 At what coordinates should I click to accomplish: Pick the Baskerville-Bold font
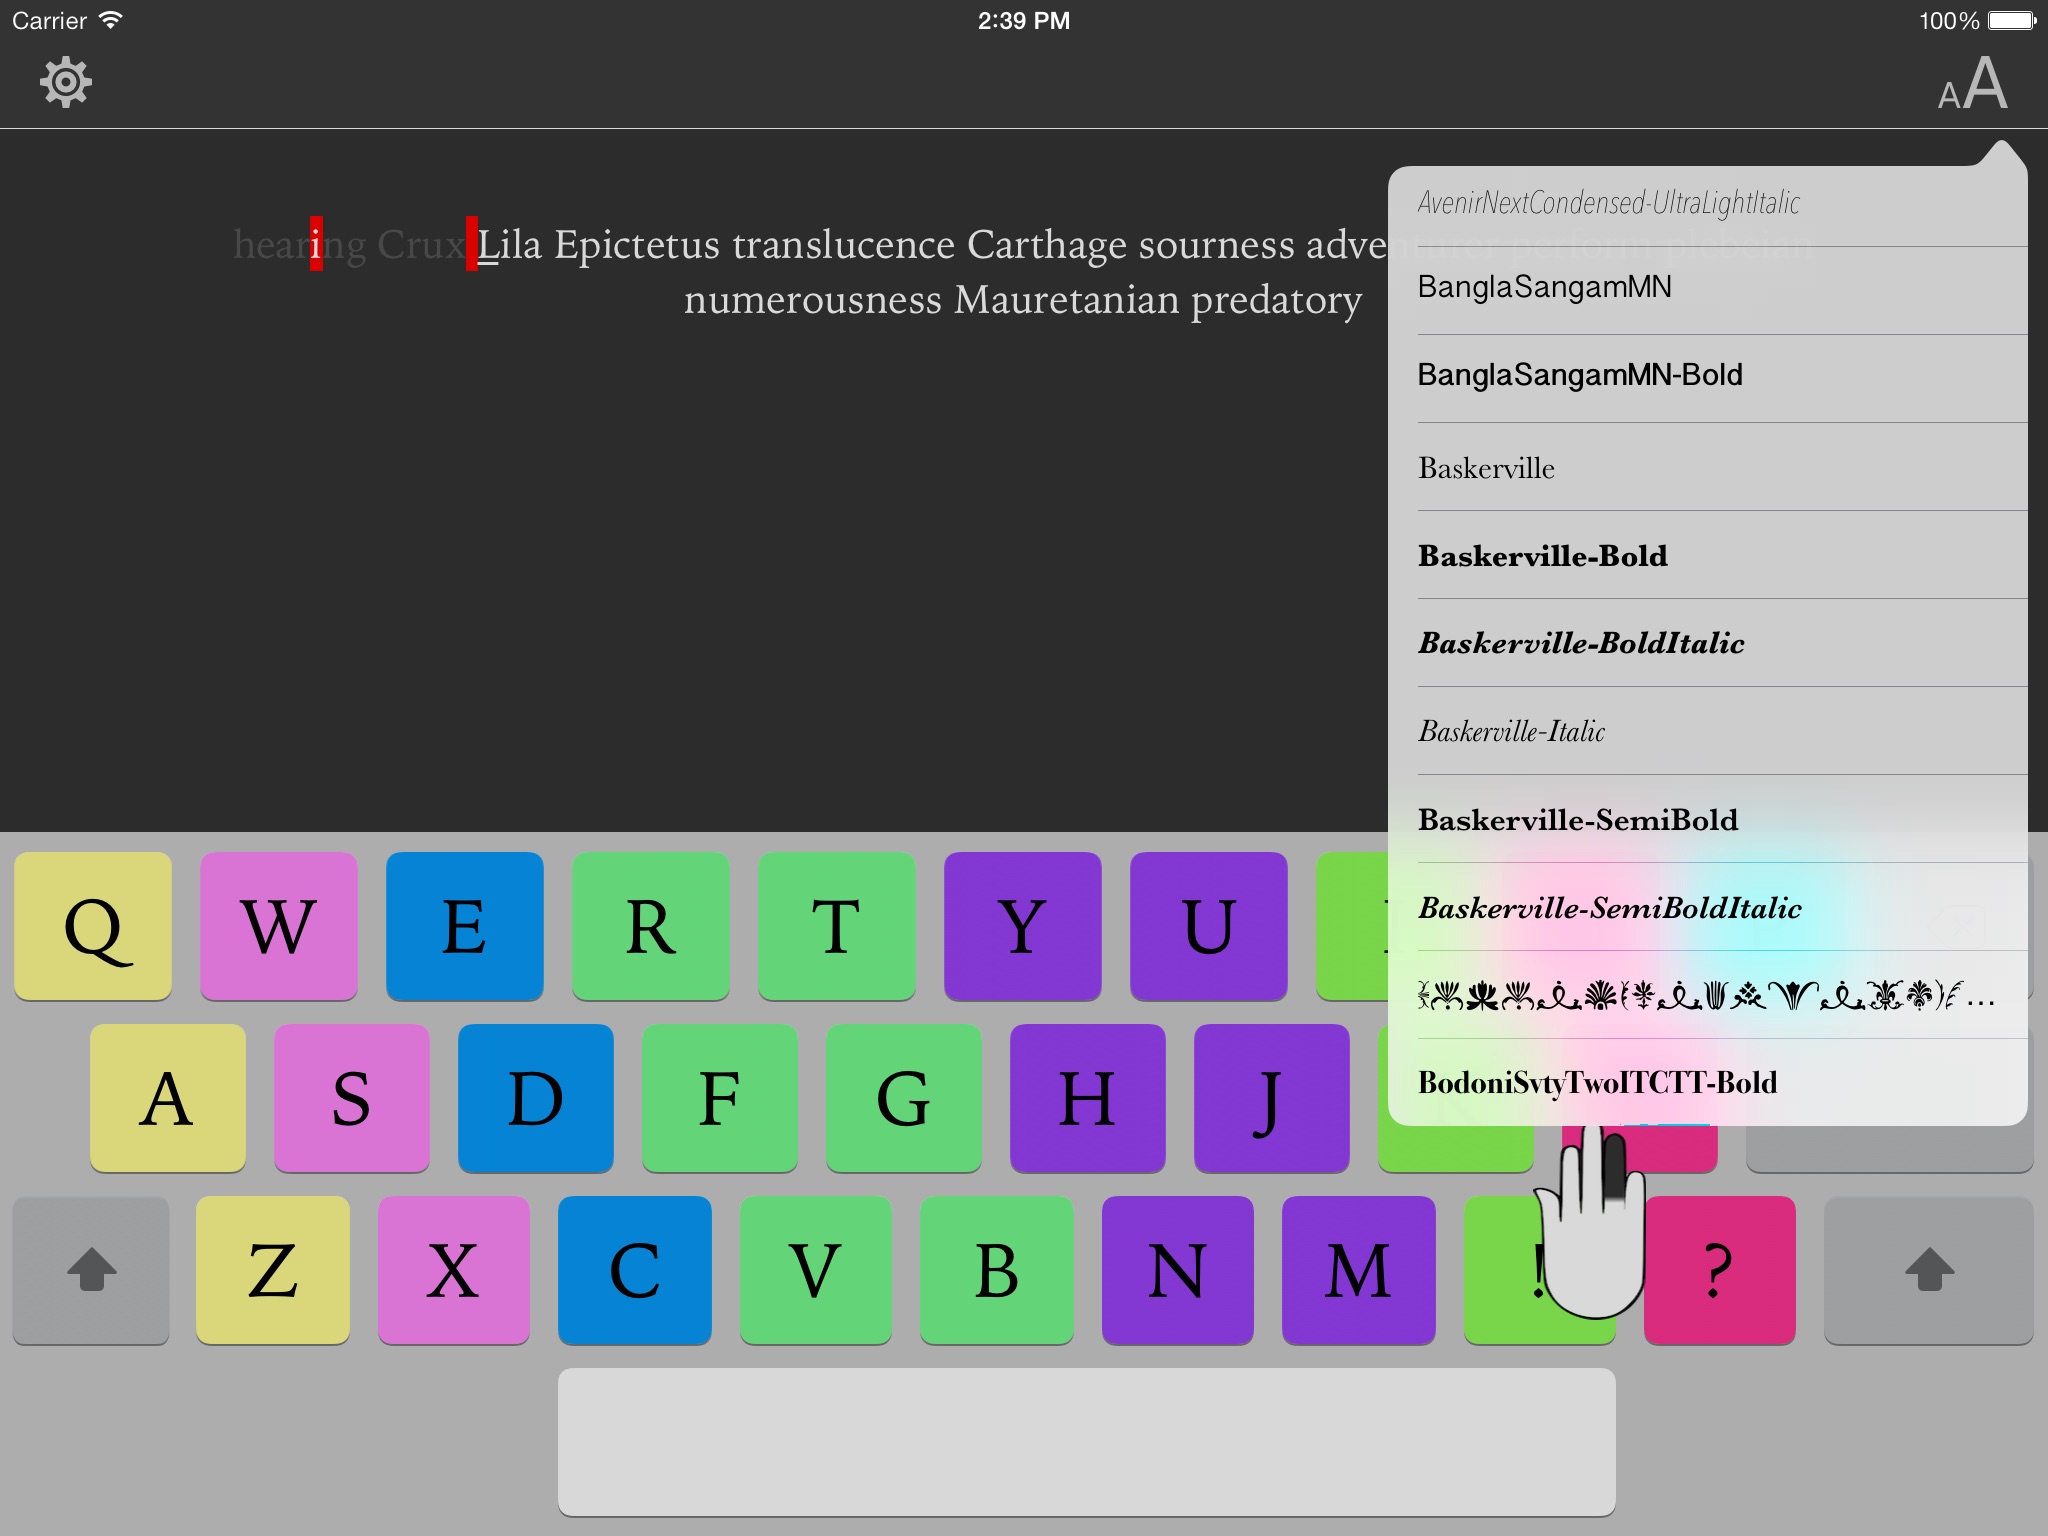pyautogui.click(x=1708, y=556)
